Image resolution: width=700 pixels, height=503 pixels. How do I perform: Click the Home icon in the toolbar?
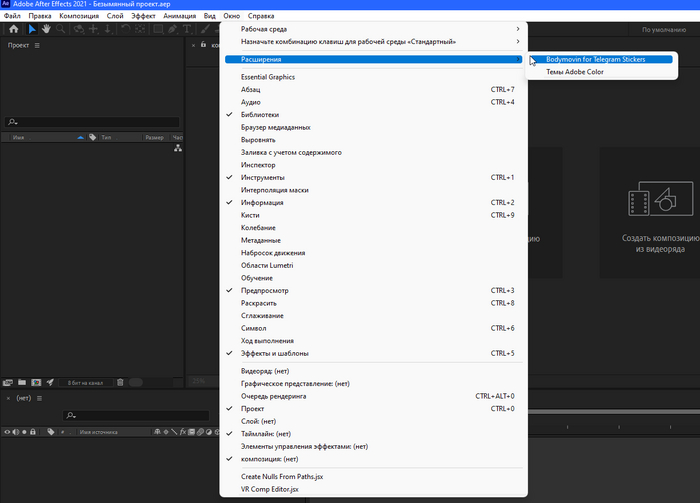coord(12,30)
